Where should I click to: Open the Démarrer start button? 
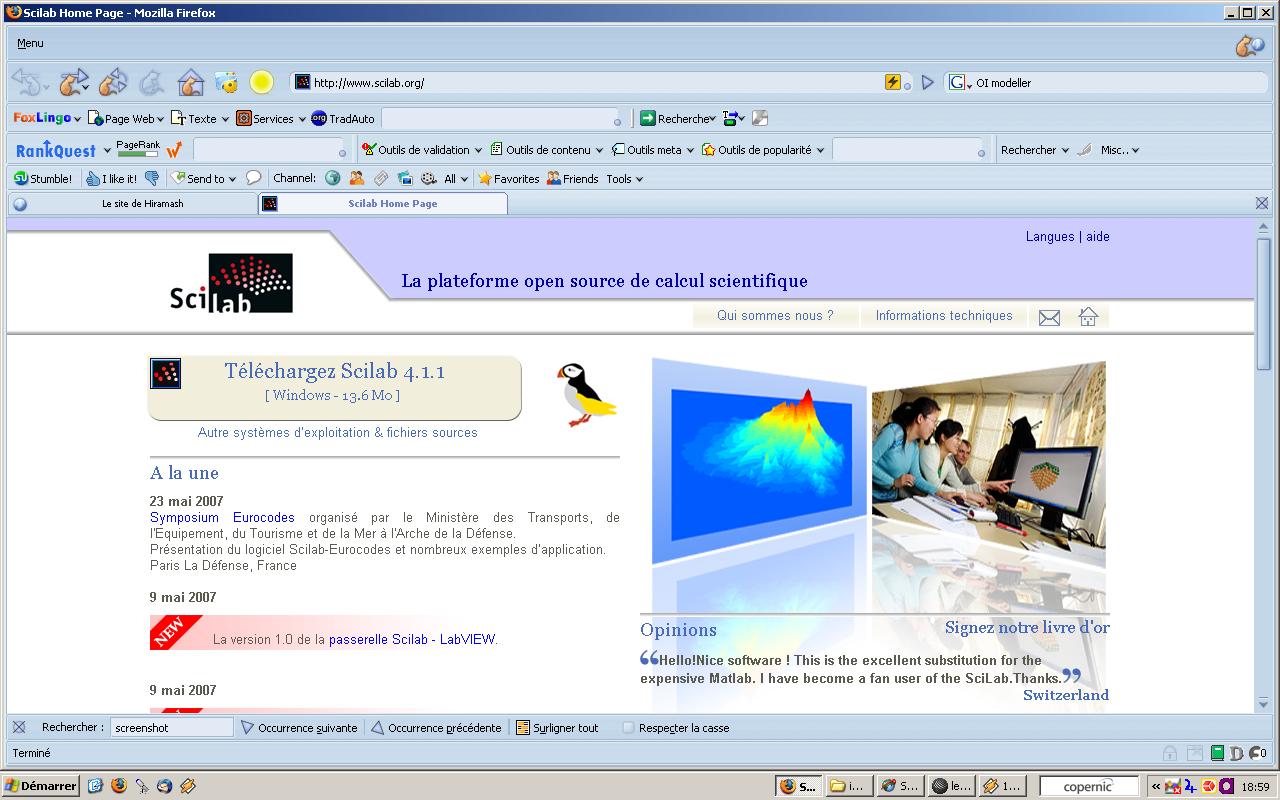click(41, 786)
